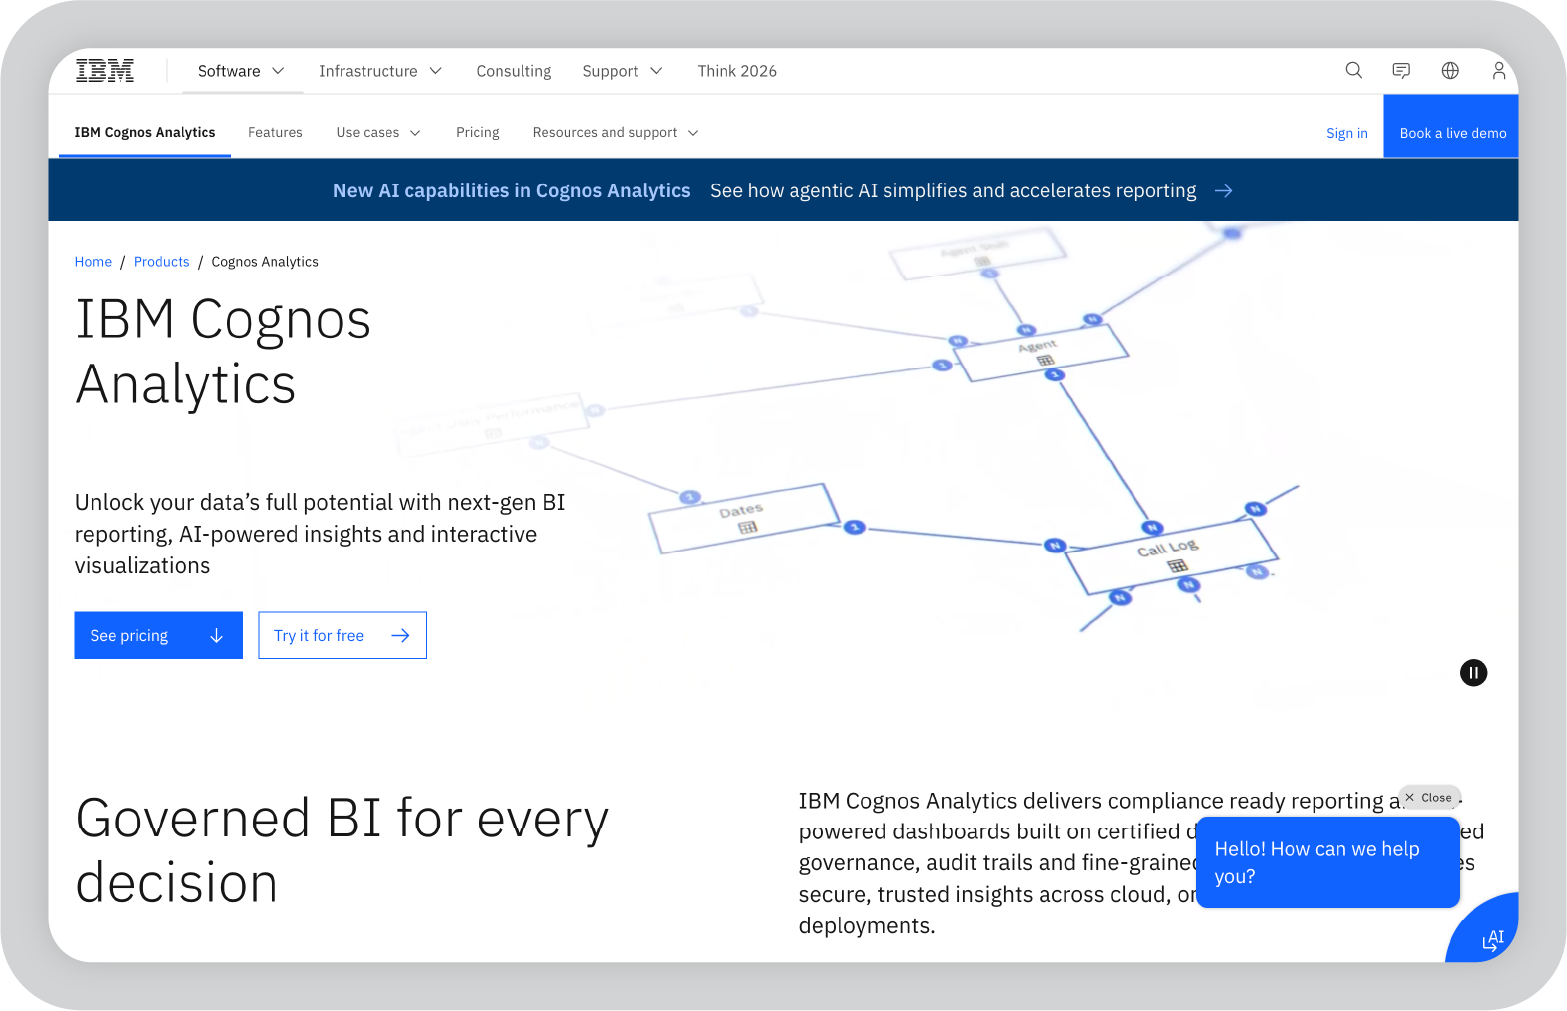Click the 'Cognos Analytics' breadcrumb text
Screen dimensions: 1567x1011
pos(265,262)
